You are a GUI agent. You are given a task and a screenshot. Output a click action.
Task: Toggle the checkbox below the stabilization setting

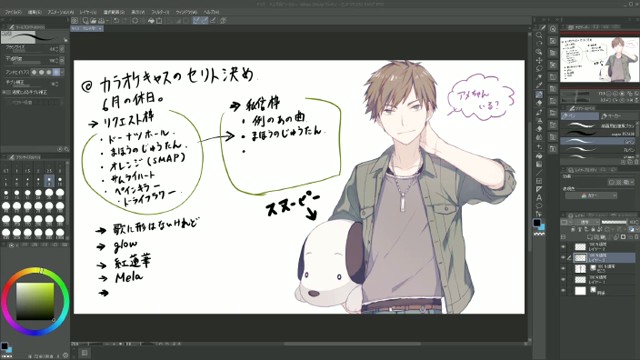[x=4, y=92]
